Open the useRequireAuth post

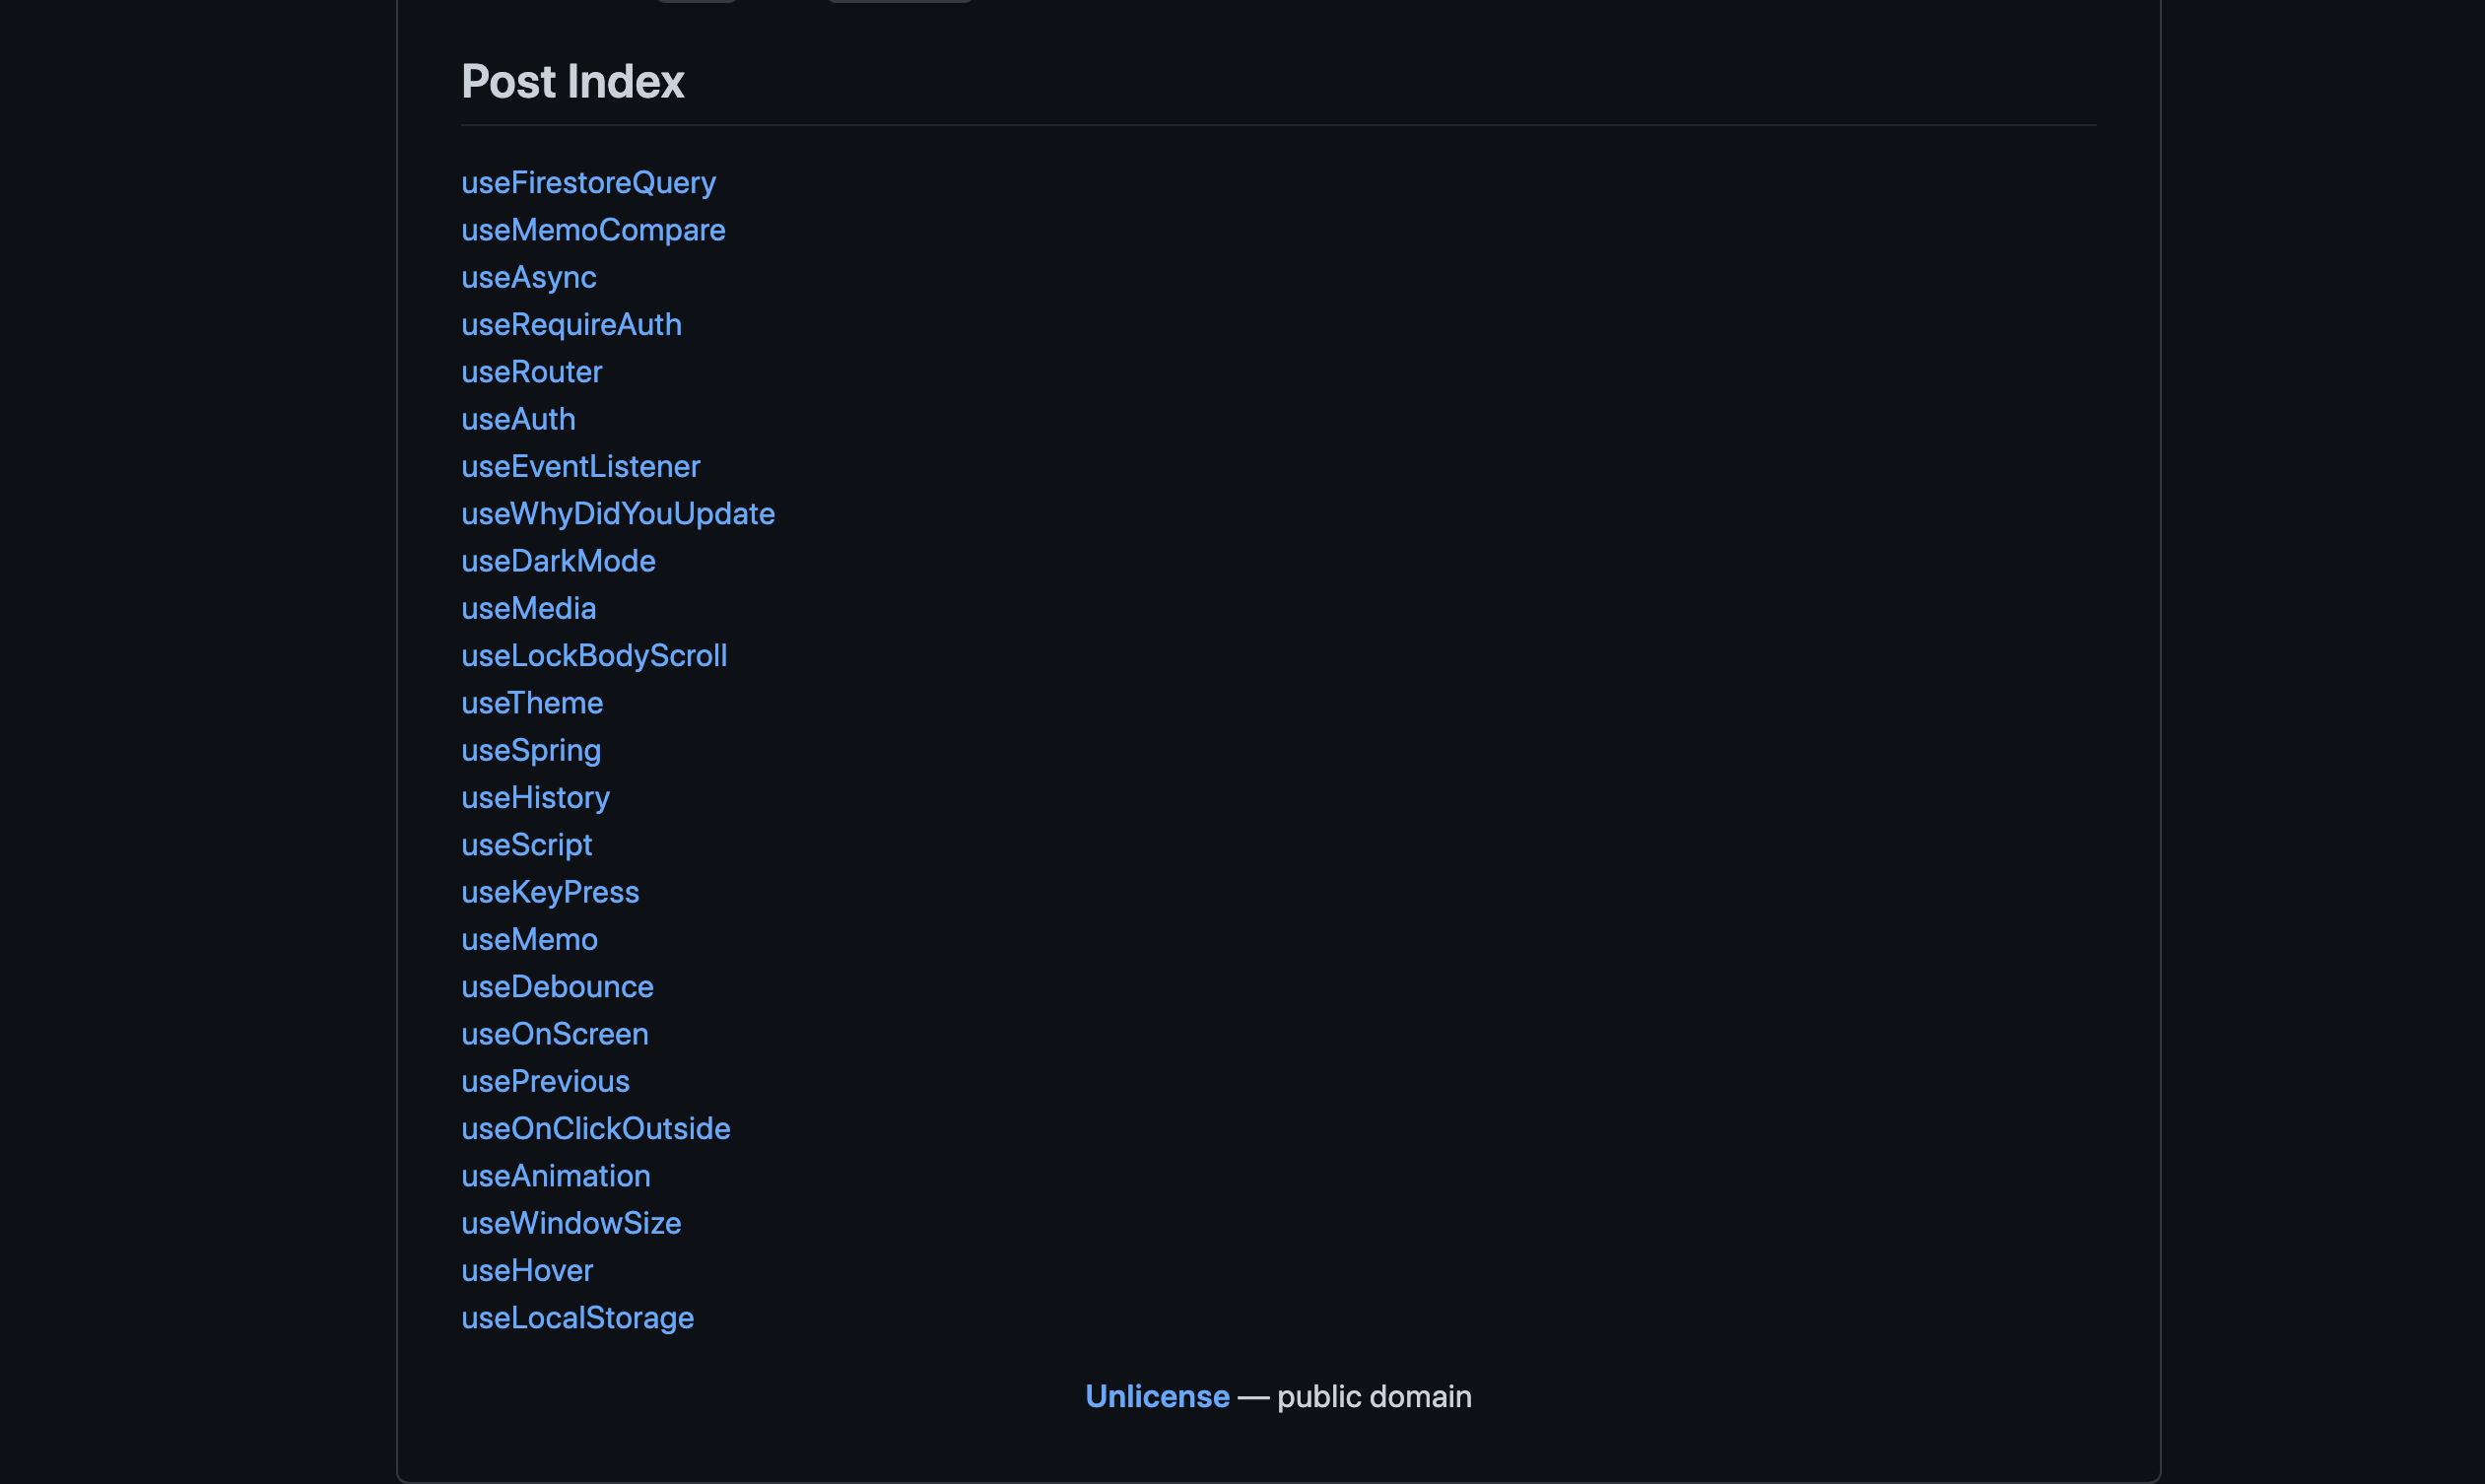[571, 324]
